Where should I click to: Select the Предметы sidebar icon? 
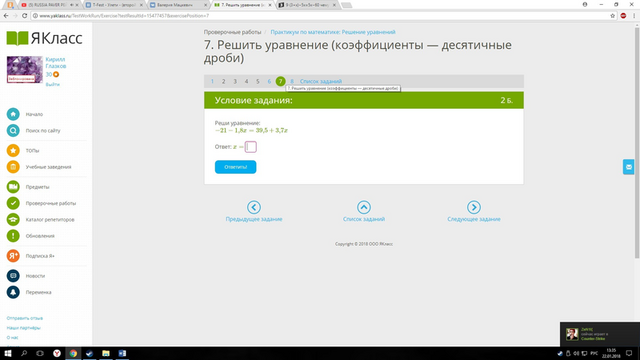click(x=13, y=187)
